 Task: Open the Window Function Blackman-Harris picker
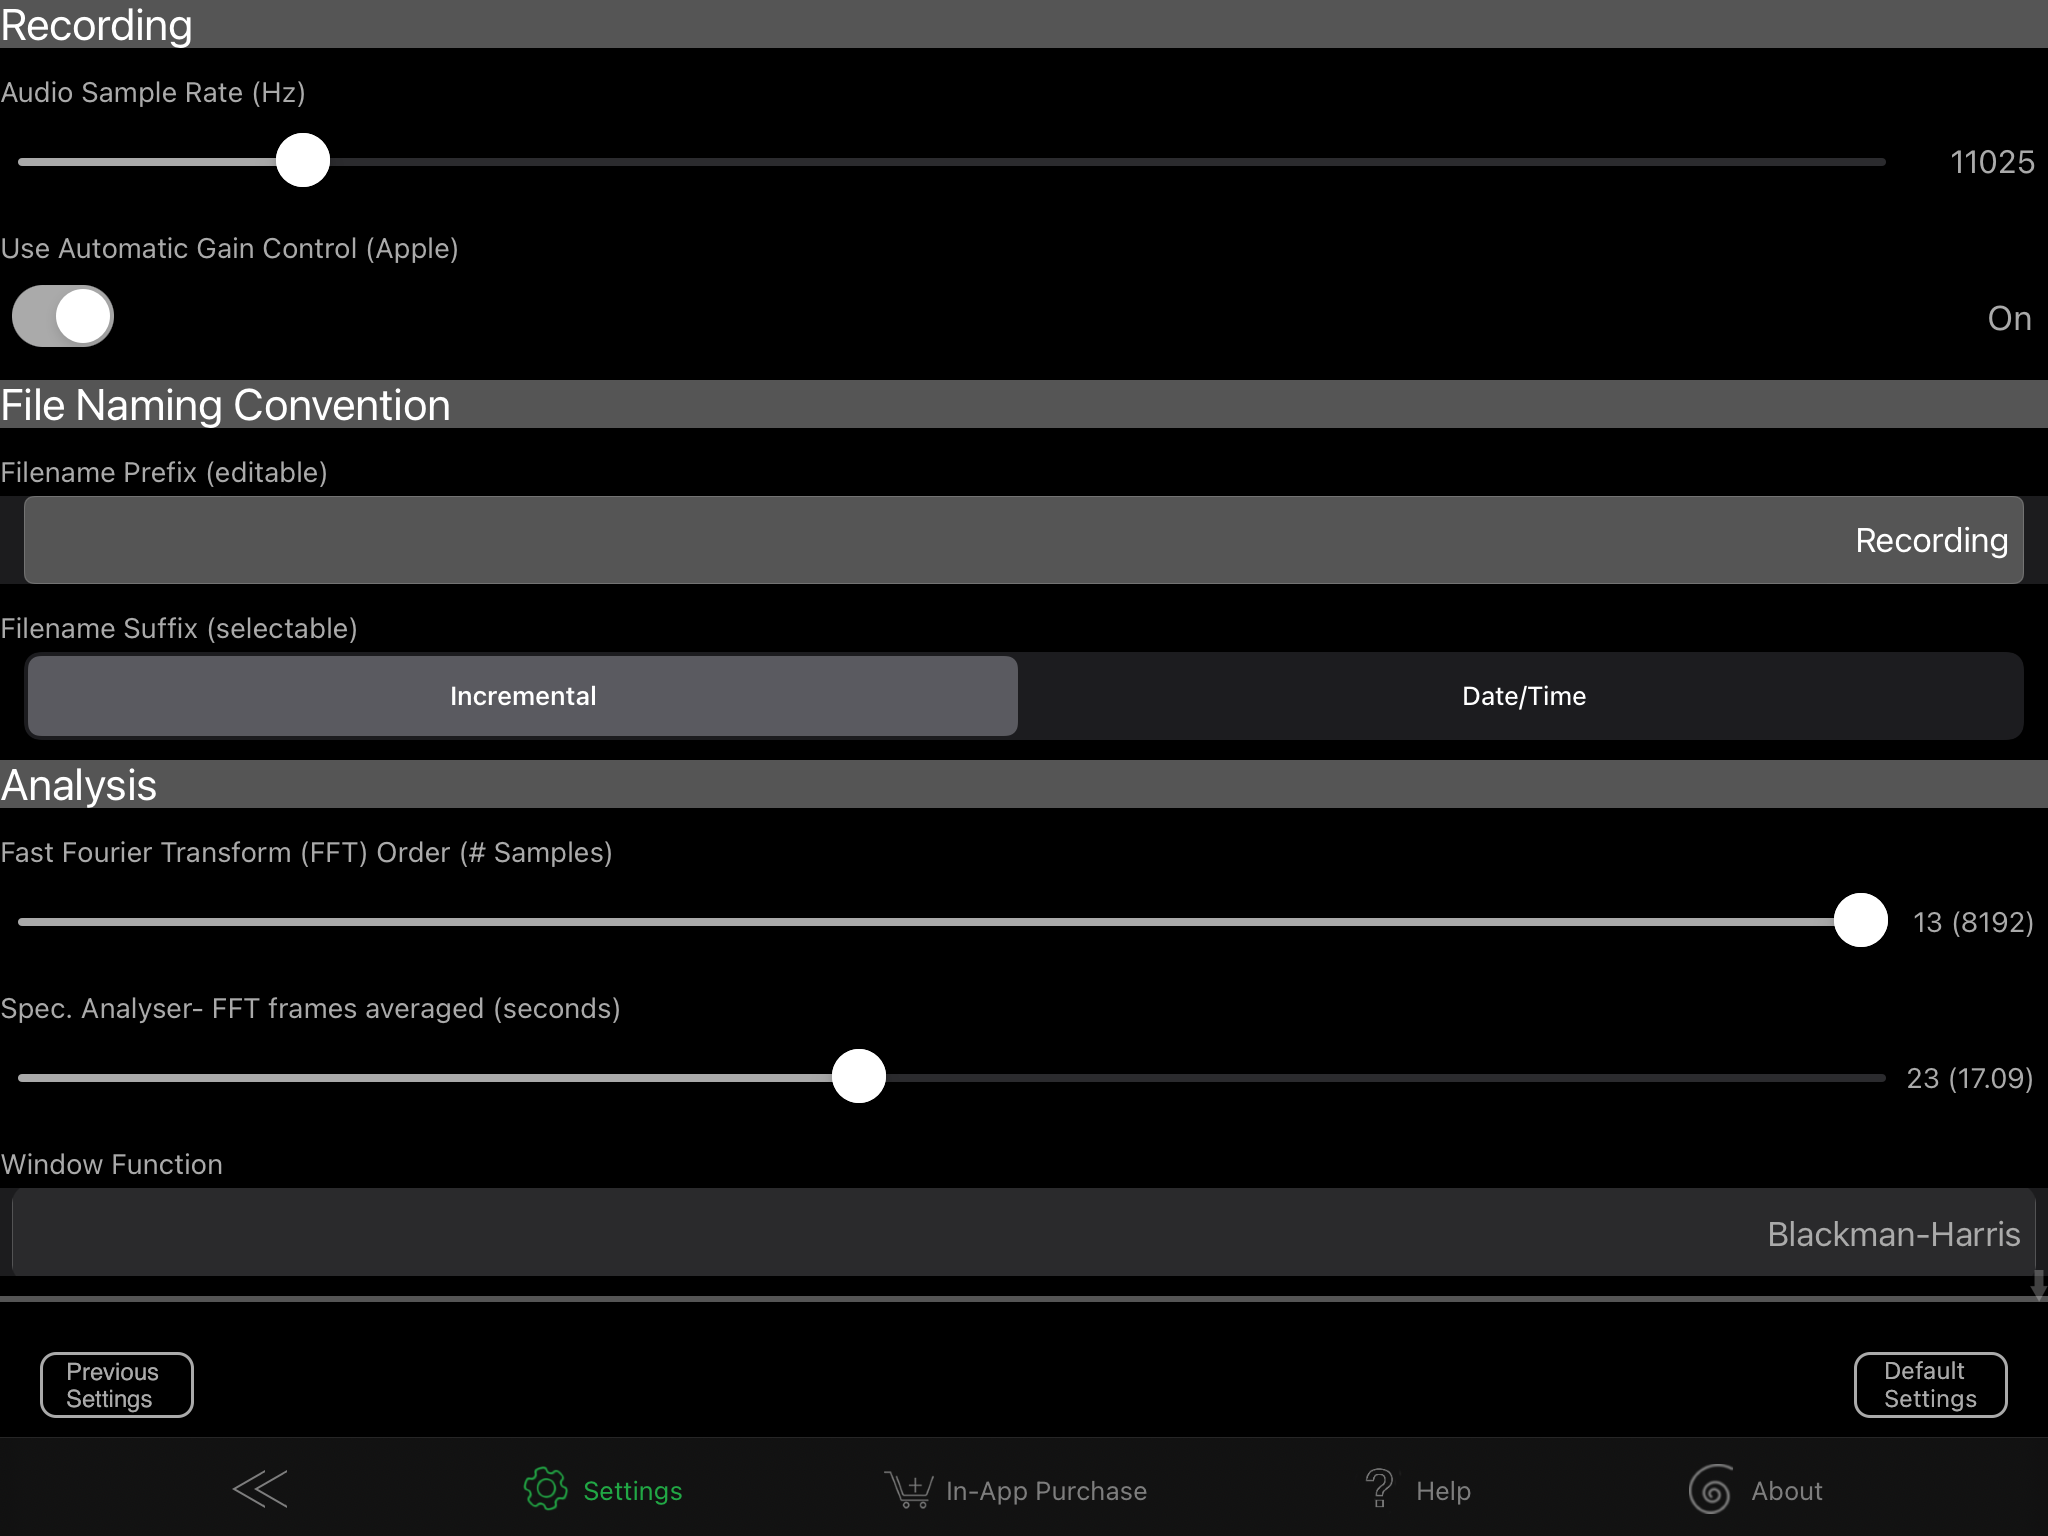pos(1022,1233)
